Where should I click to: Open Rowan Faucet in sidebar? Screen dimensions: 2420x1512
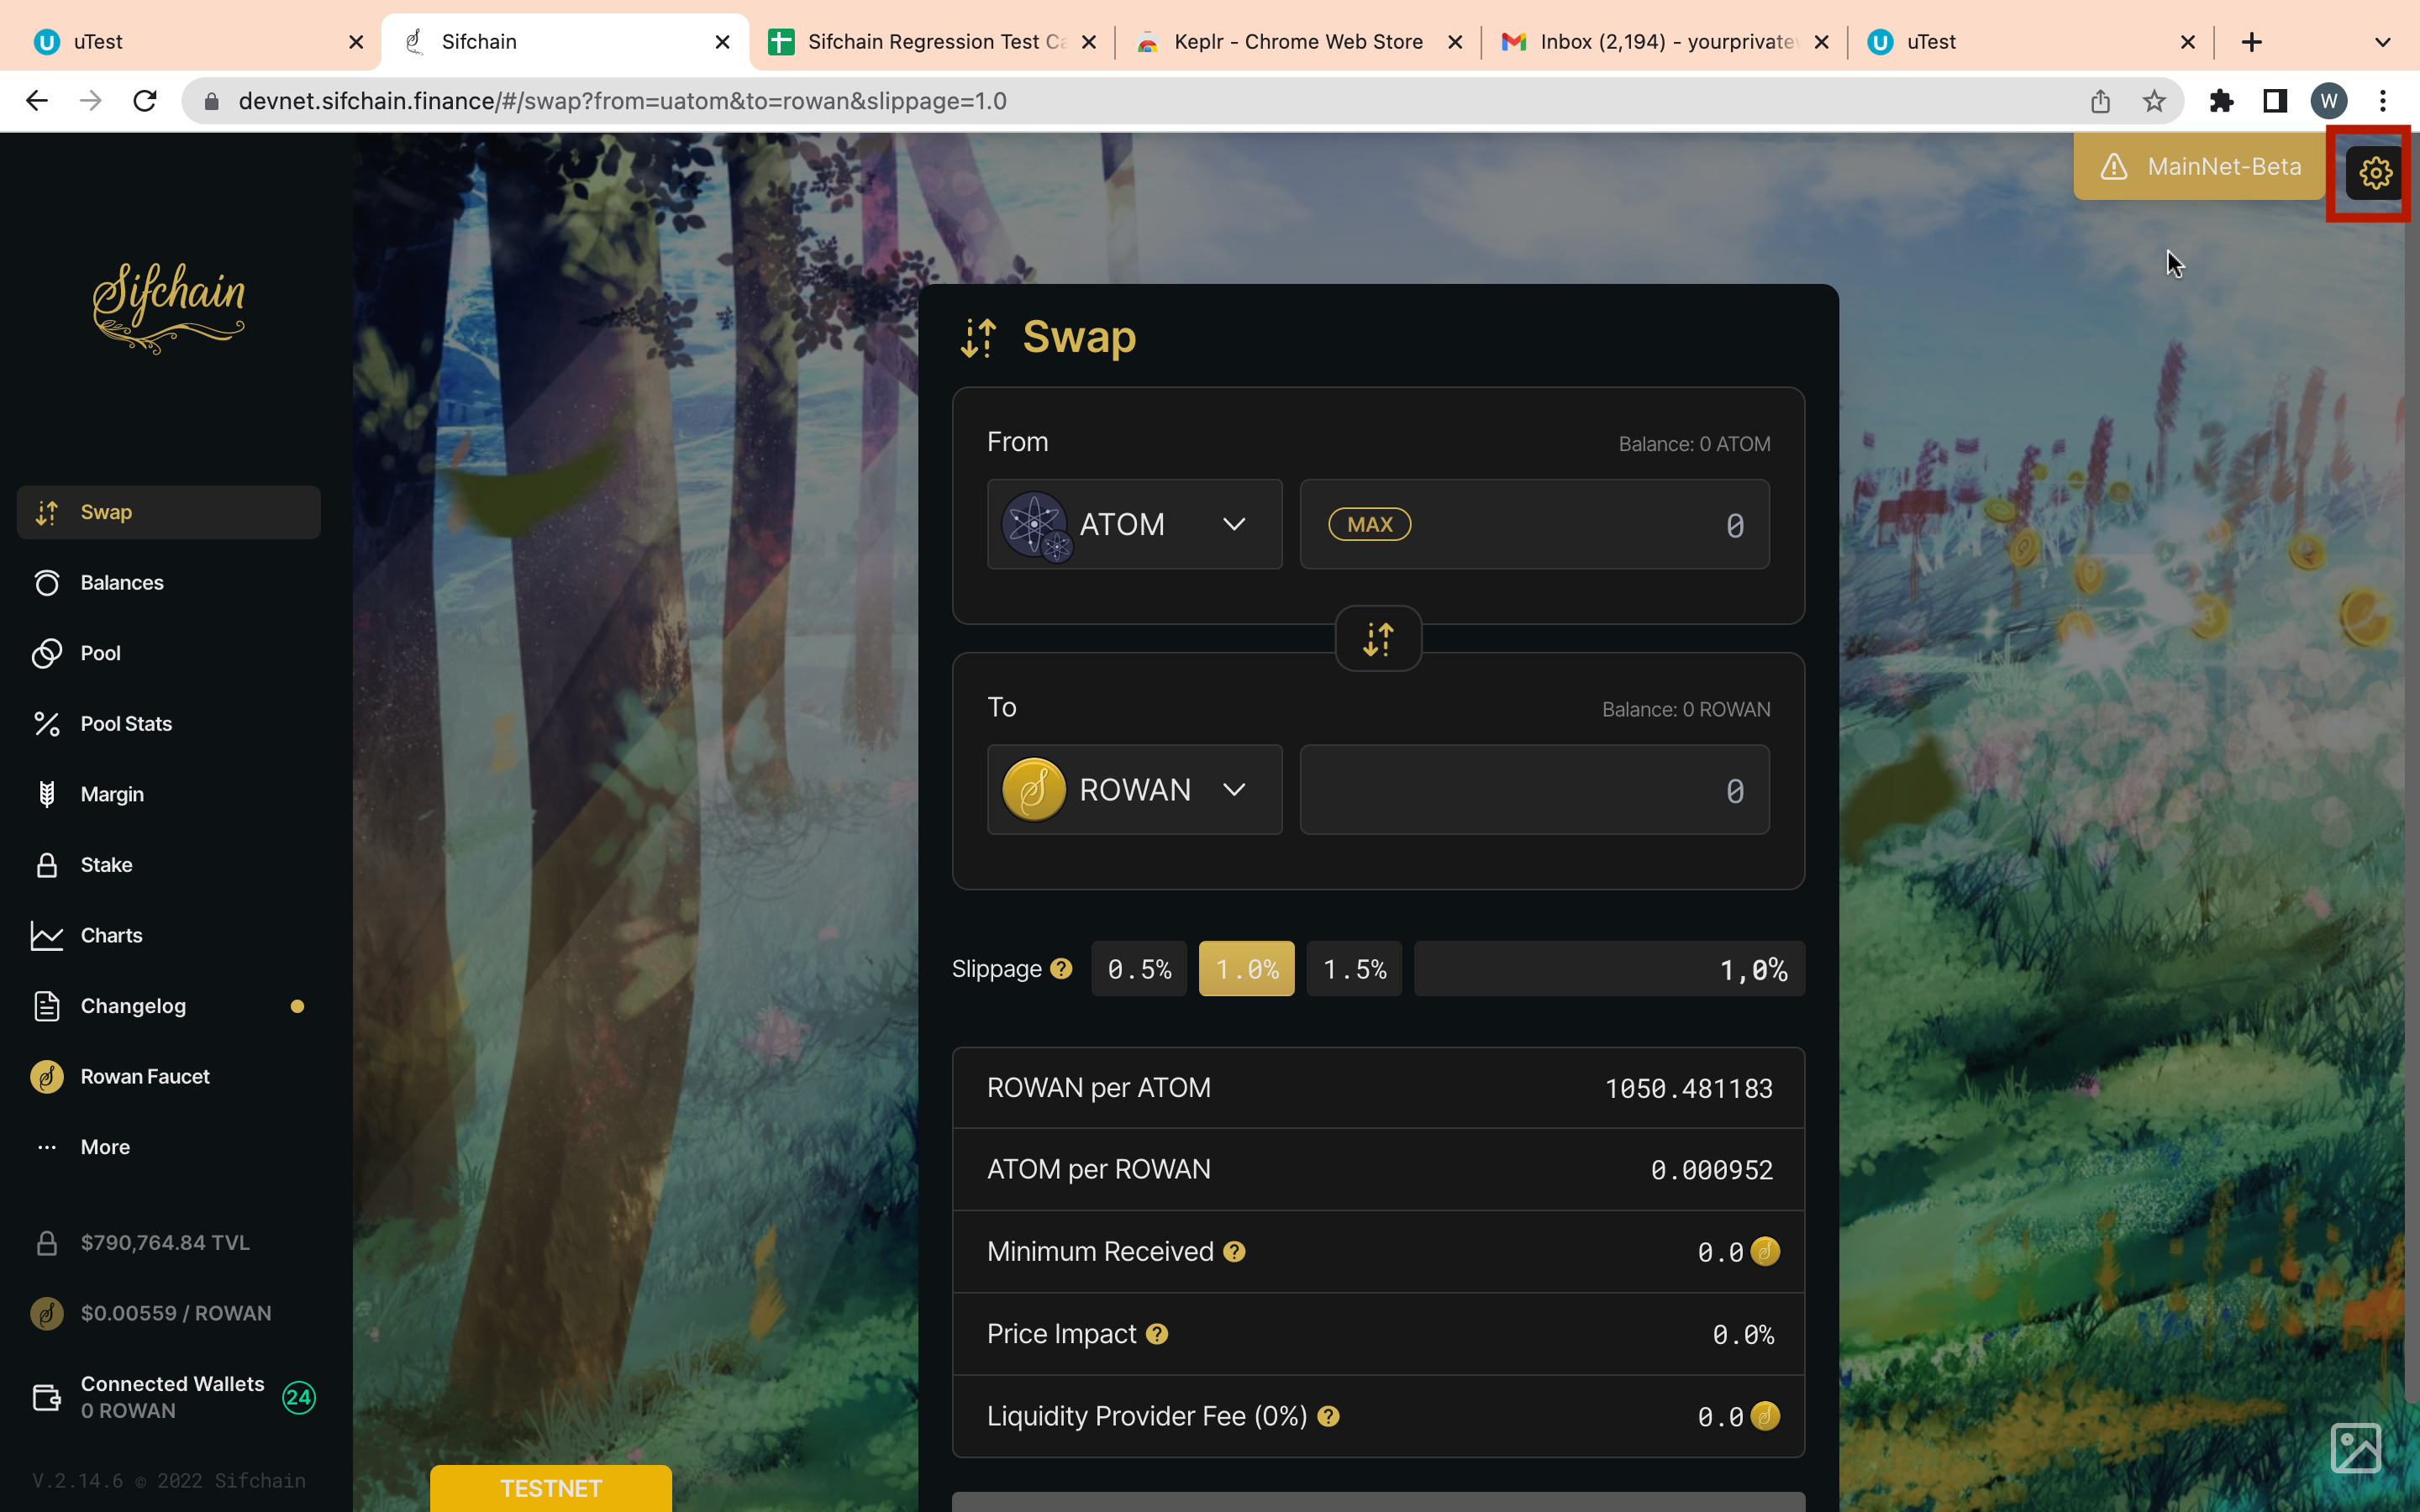coord(168,1077)
